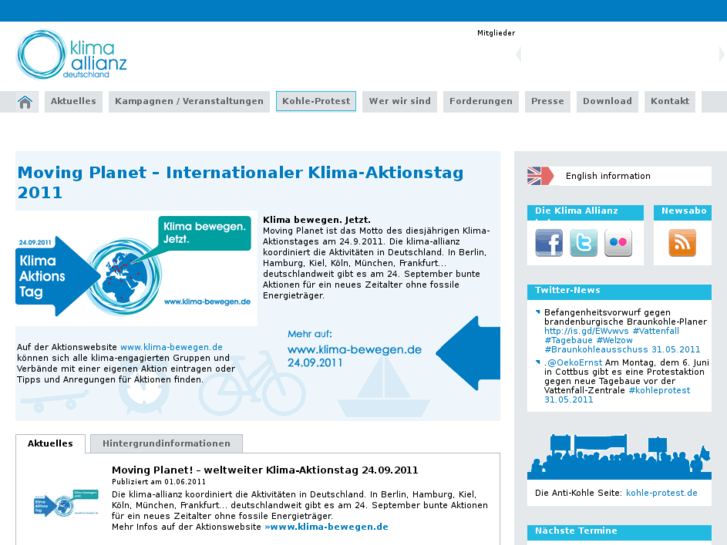
Task: Go to Wer wir sind page
Action: (400, 102)
